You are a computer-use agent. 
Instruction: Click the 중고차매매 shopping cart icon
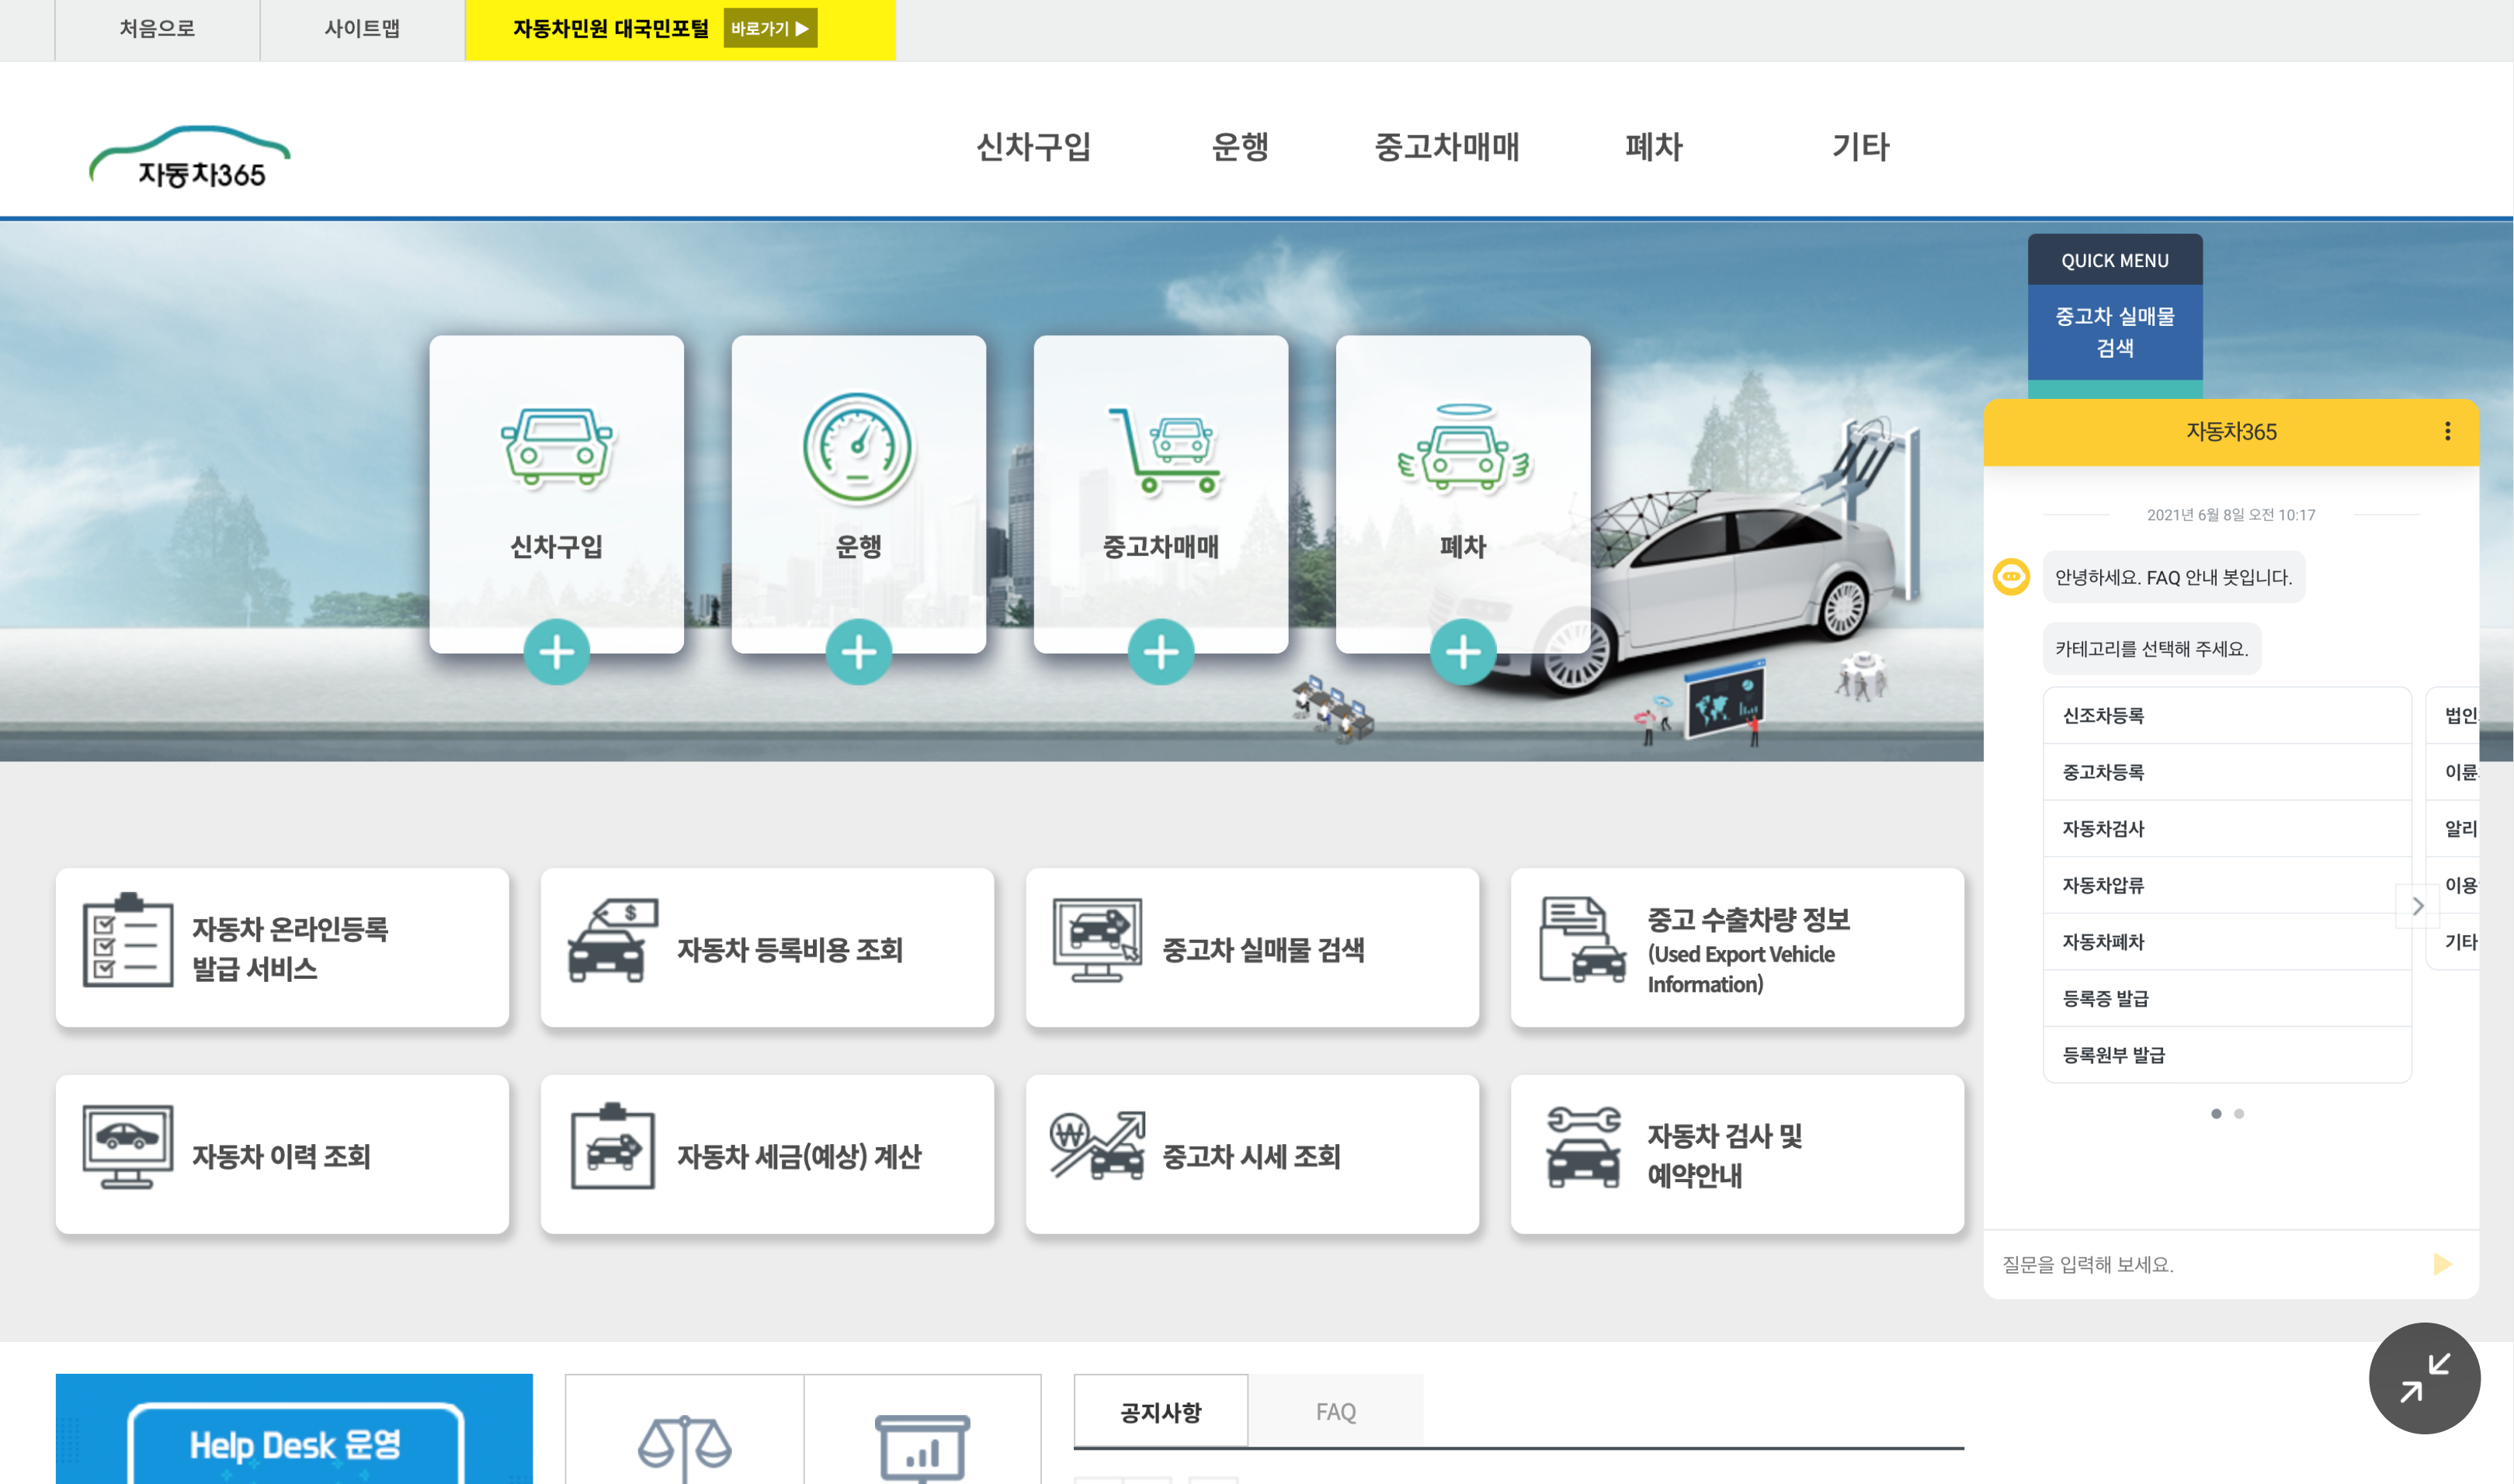(1164, 450)
